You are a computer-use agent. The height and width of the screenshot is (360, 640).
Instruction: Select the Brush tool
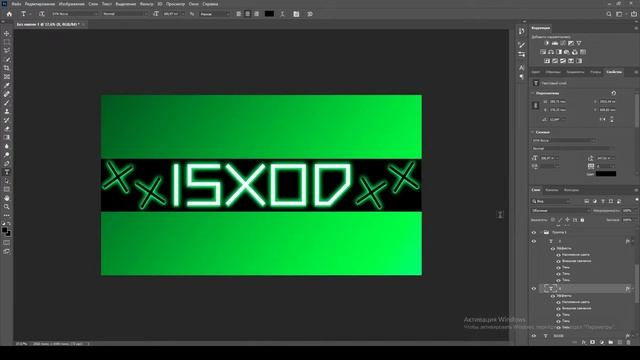click(x=7, y=103)
